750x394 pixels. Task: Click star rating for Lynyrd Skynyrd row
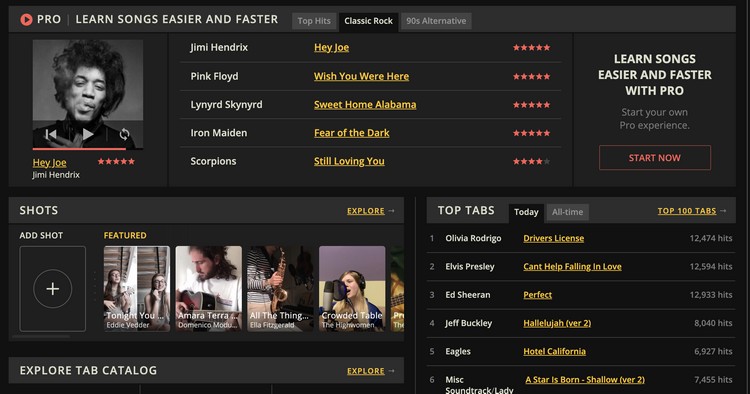[x=531, y=105]
